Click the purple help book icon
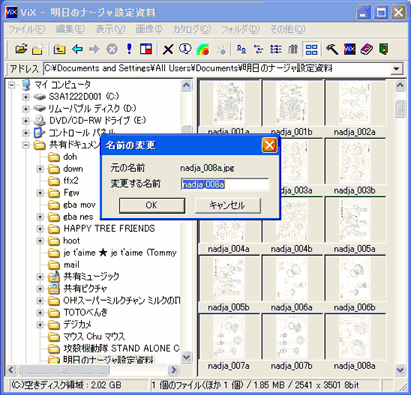 pos(366,49)
